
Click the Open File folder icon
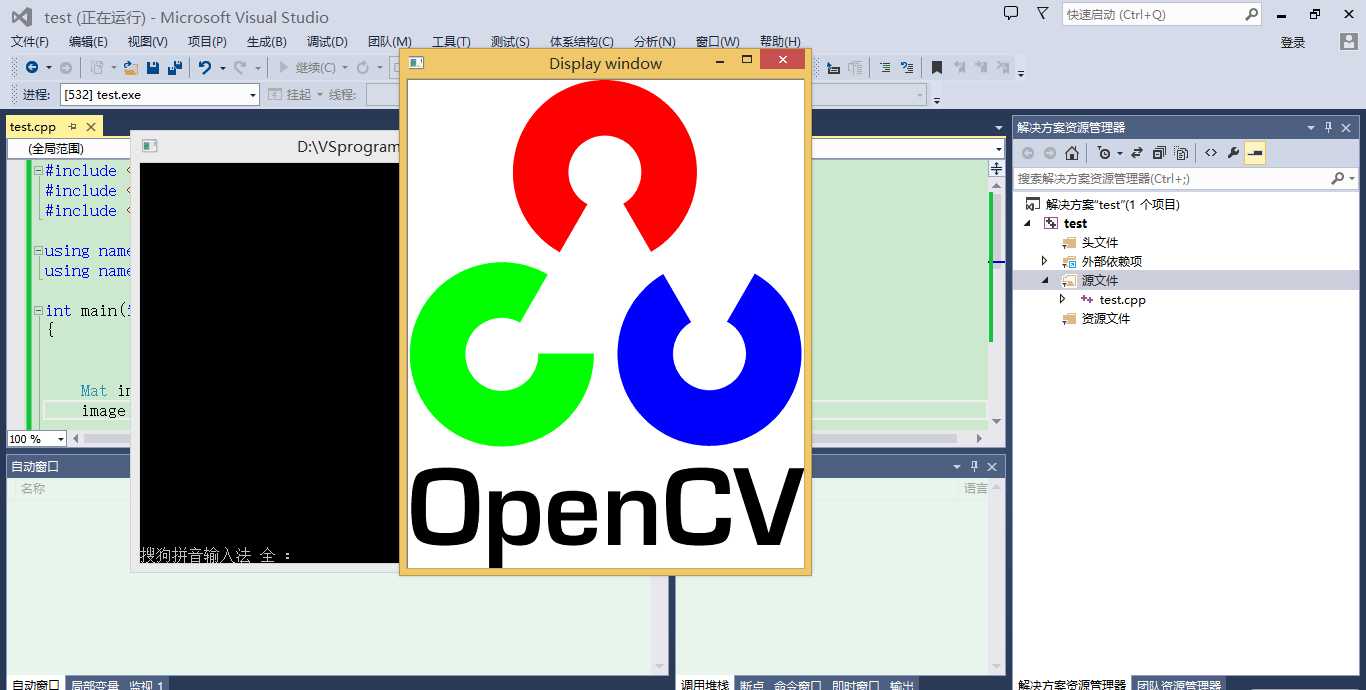coord(131,67)
